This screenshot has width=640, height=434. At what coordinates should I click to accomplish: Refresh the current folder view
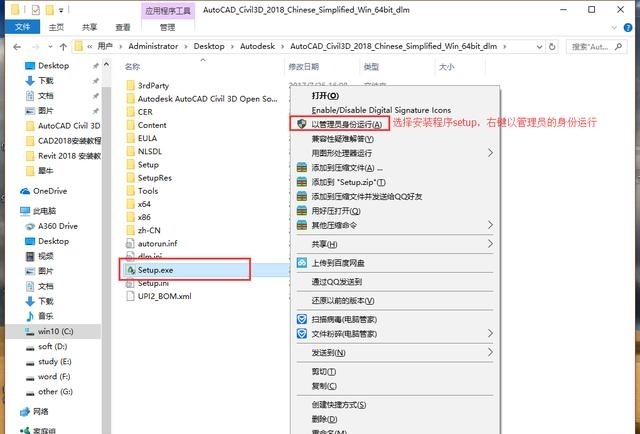[552, 47]
